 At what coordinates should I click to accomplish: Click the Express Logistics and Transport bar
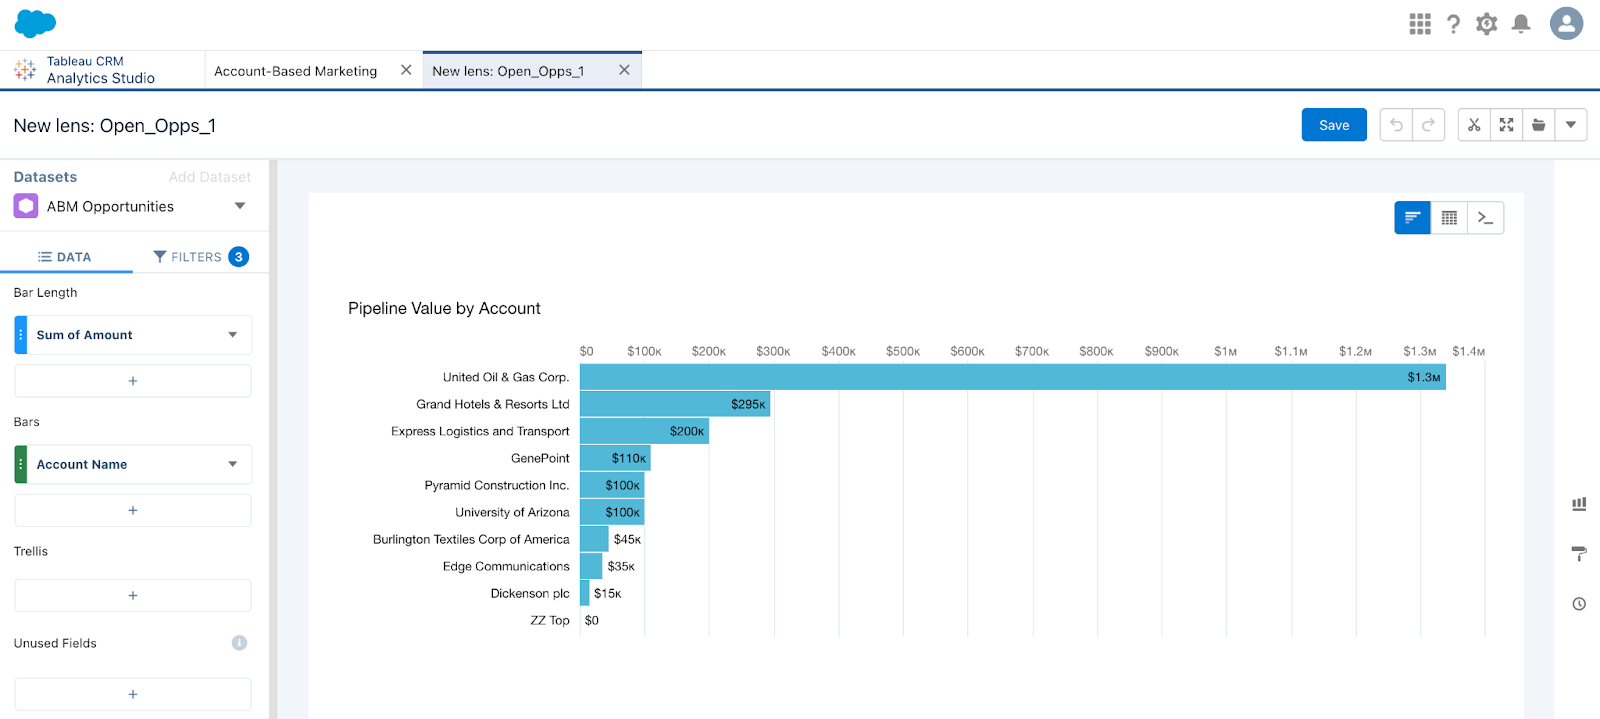point(644,431)
